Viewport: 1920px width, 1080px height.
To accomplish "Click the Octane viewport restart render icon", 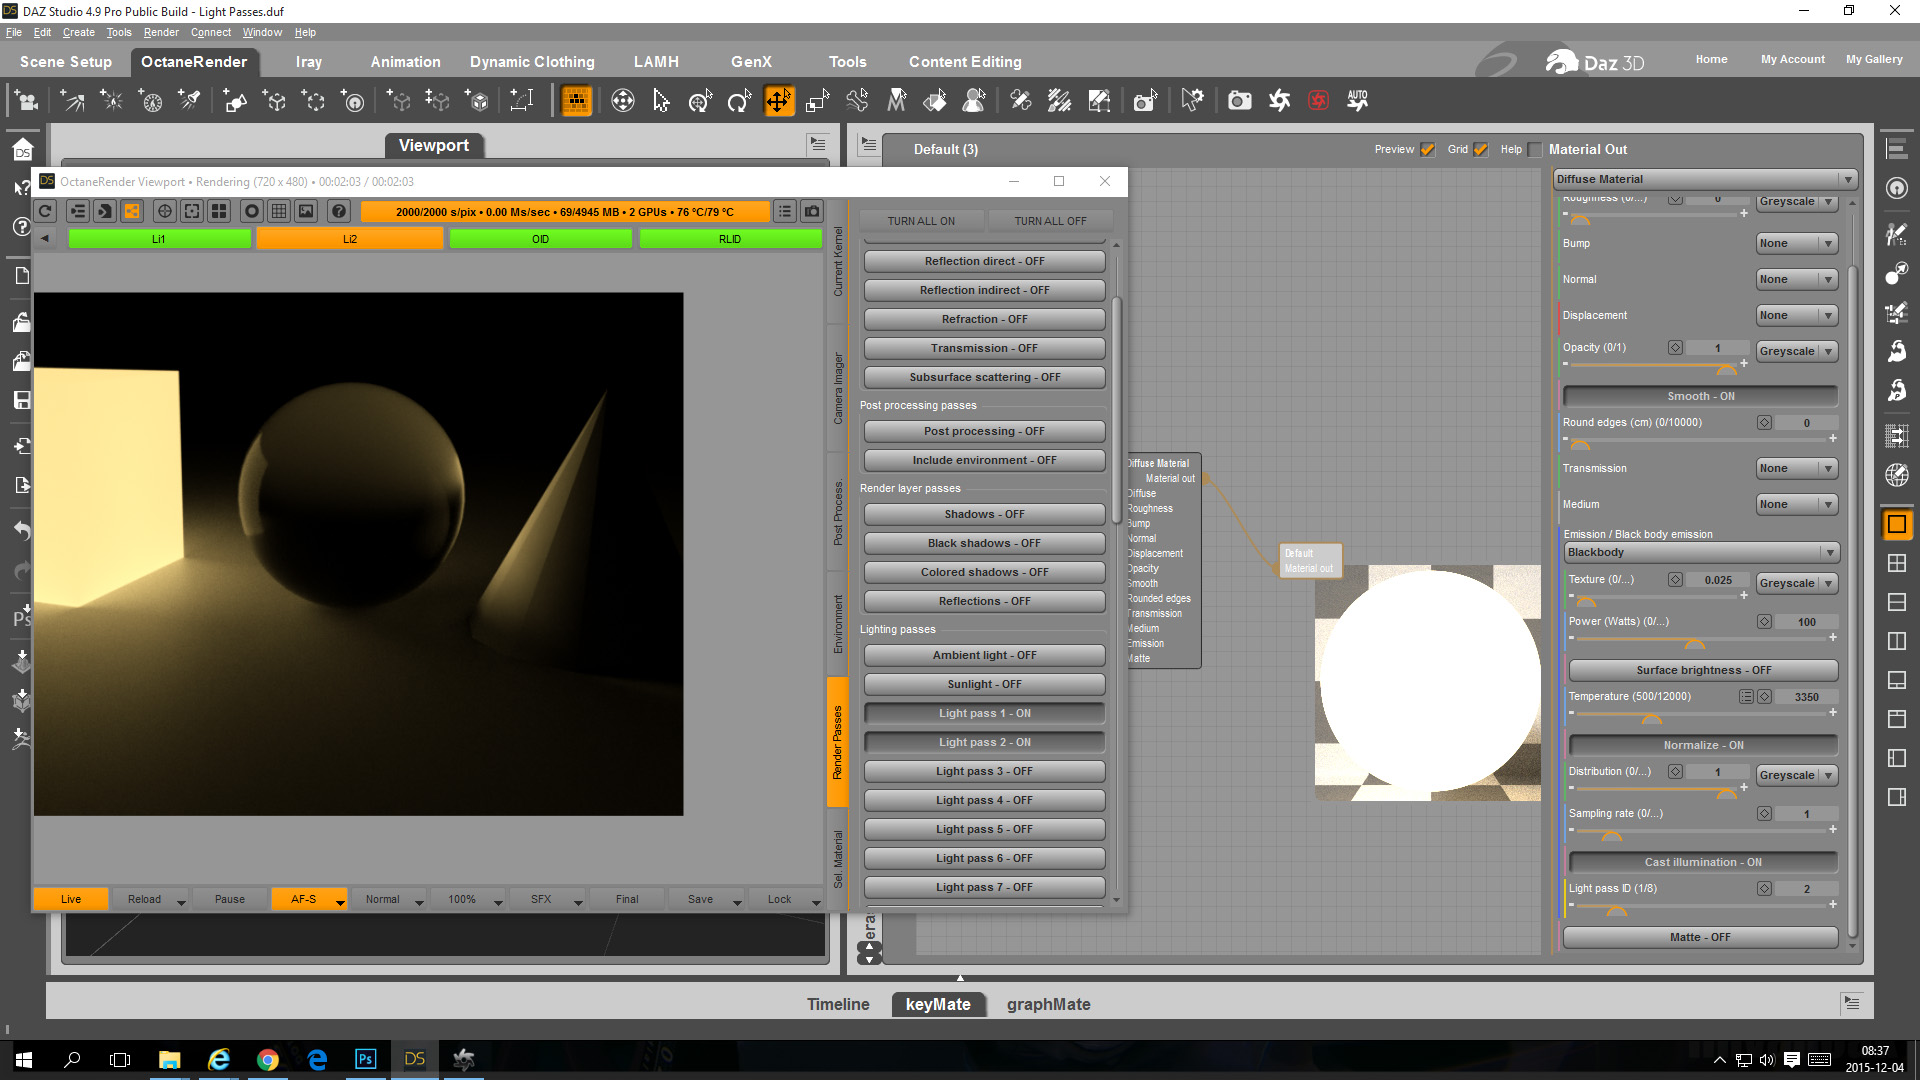I will (45, 211).
